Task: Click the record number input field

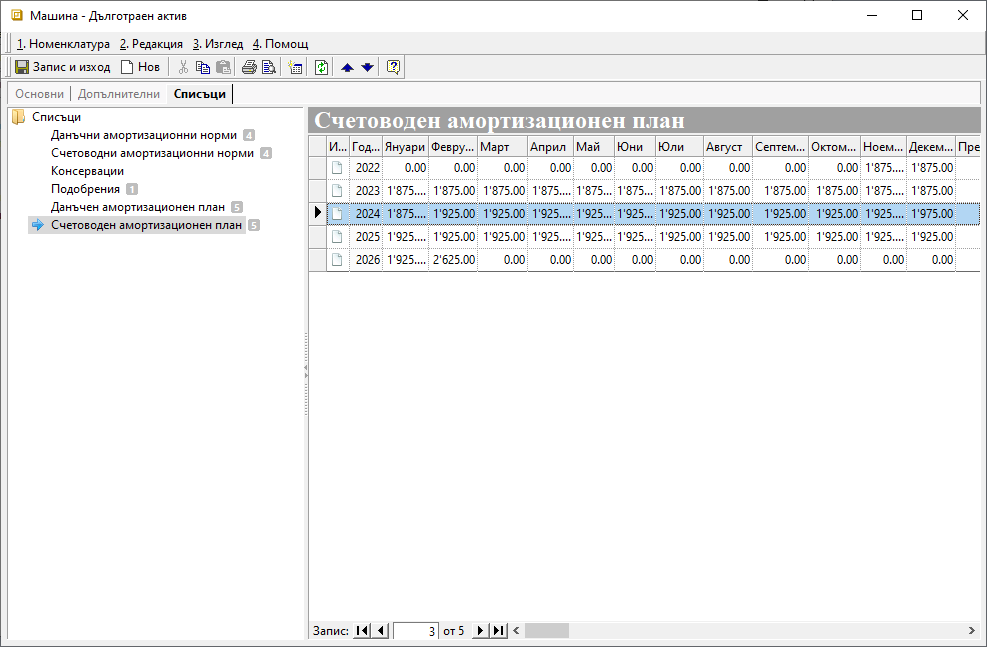Action: coord(416,631)
